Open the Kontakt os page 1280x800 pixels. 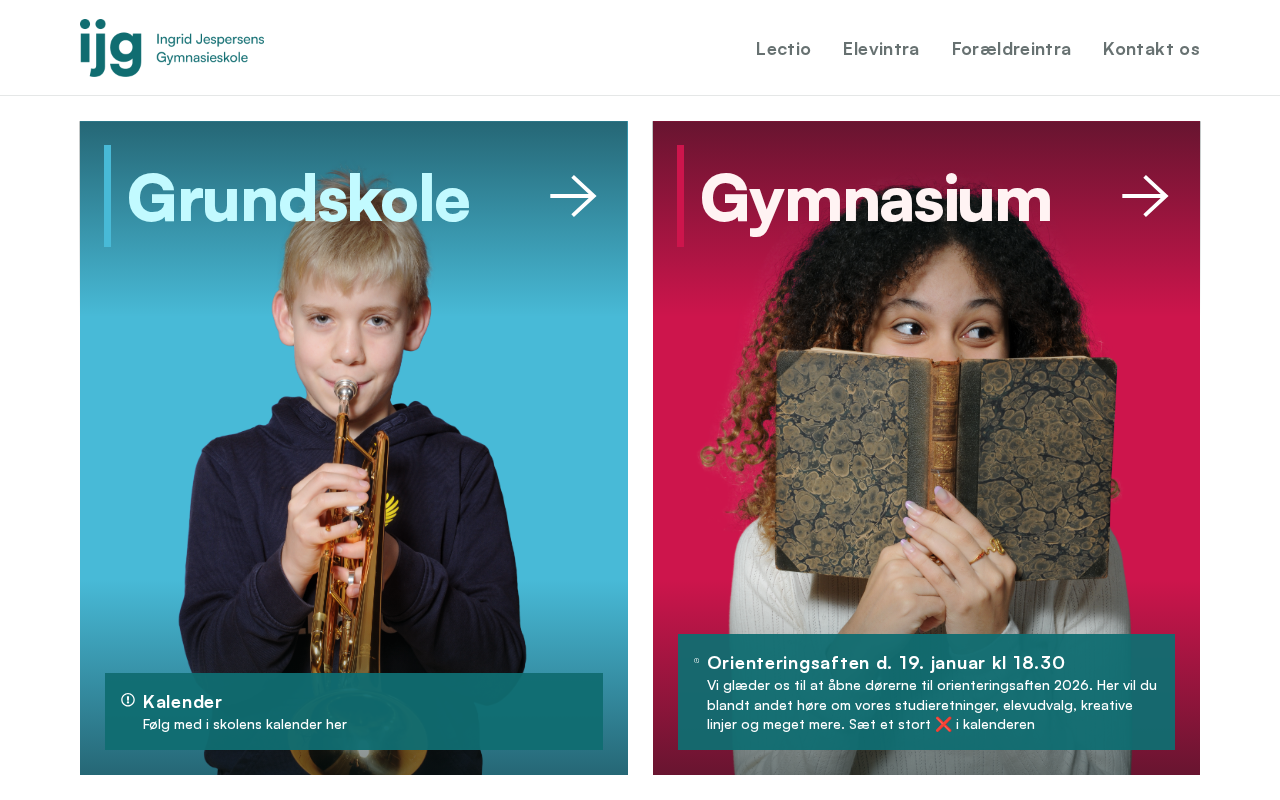(1151, 49)
